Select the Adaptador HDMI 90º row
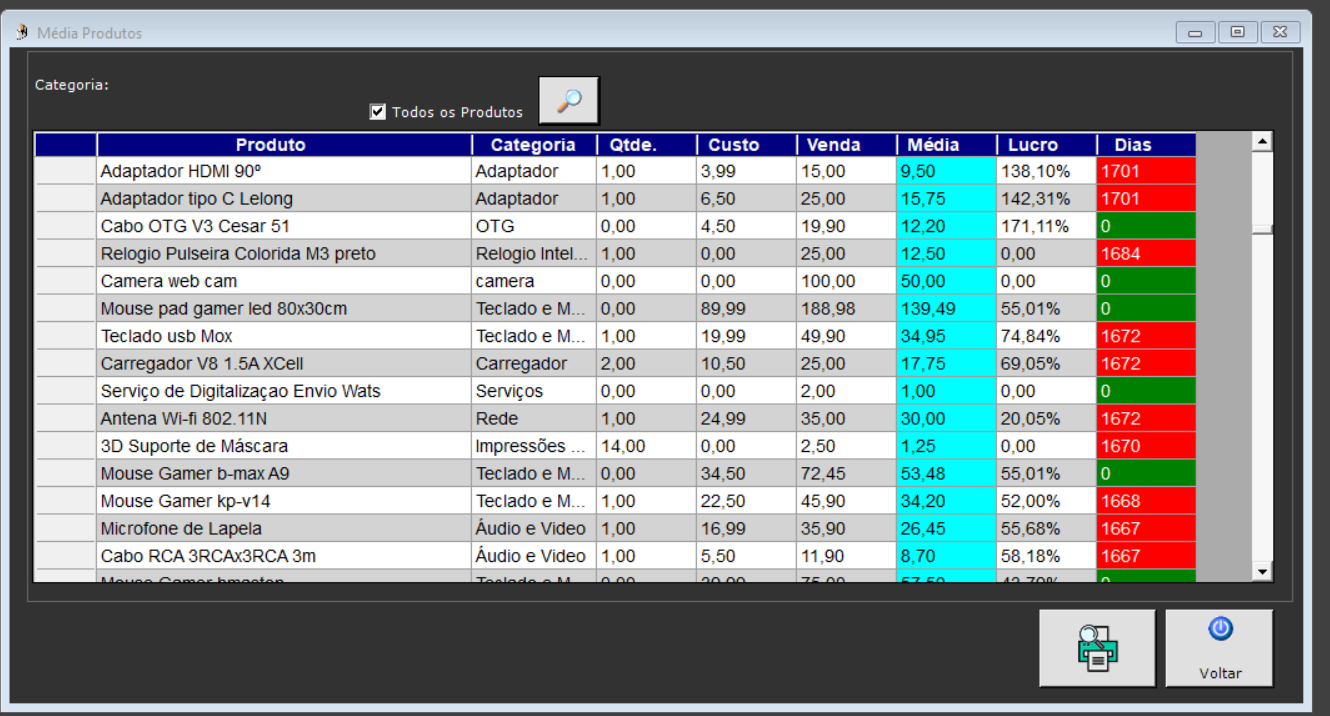 (180, 171)
